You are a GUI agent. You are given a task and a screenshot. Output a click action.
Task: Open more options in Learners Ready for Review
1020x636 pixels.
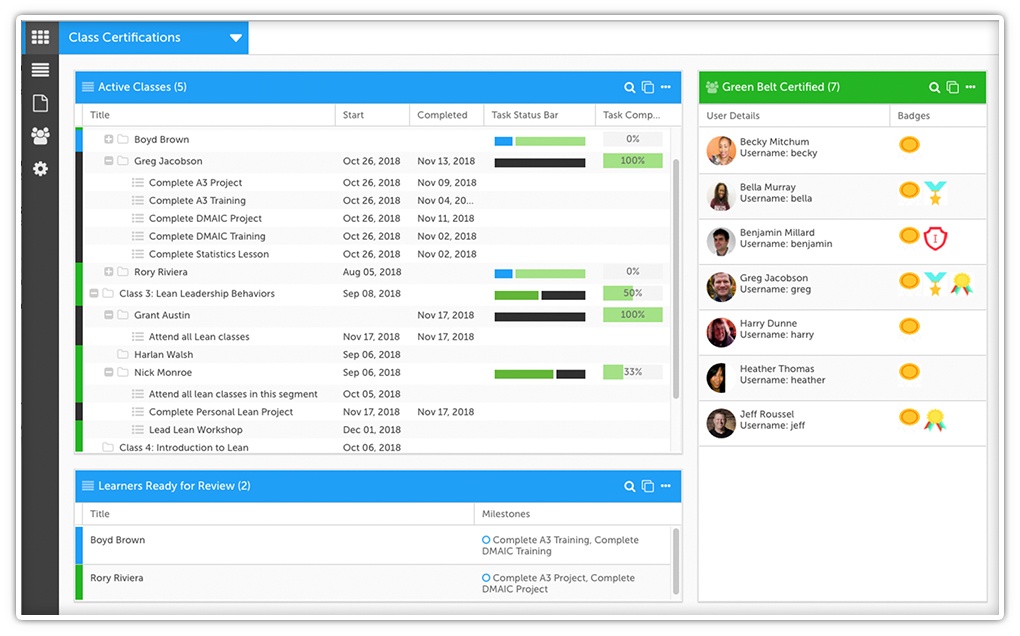click(x=666, y=486)
